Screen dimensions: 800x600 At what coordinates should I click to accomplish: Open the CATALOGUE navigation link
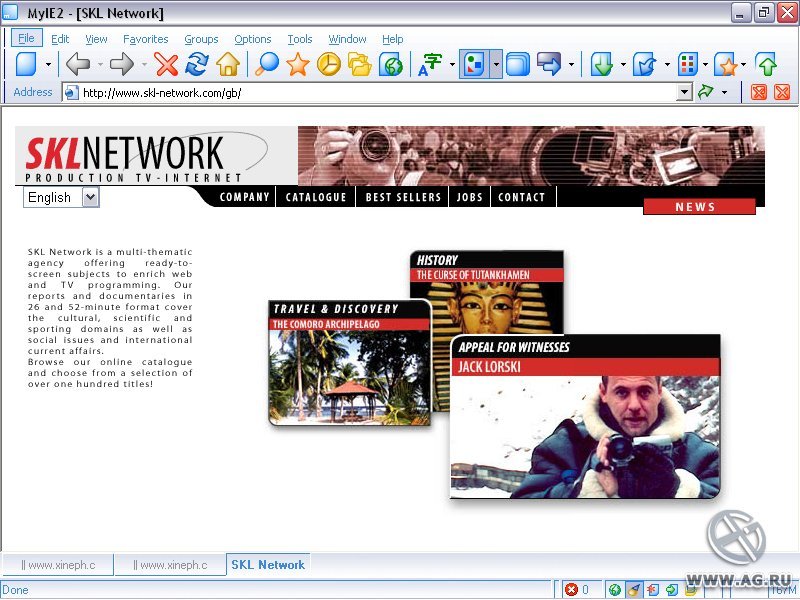tap(316, 197)
